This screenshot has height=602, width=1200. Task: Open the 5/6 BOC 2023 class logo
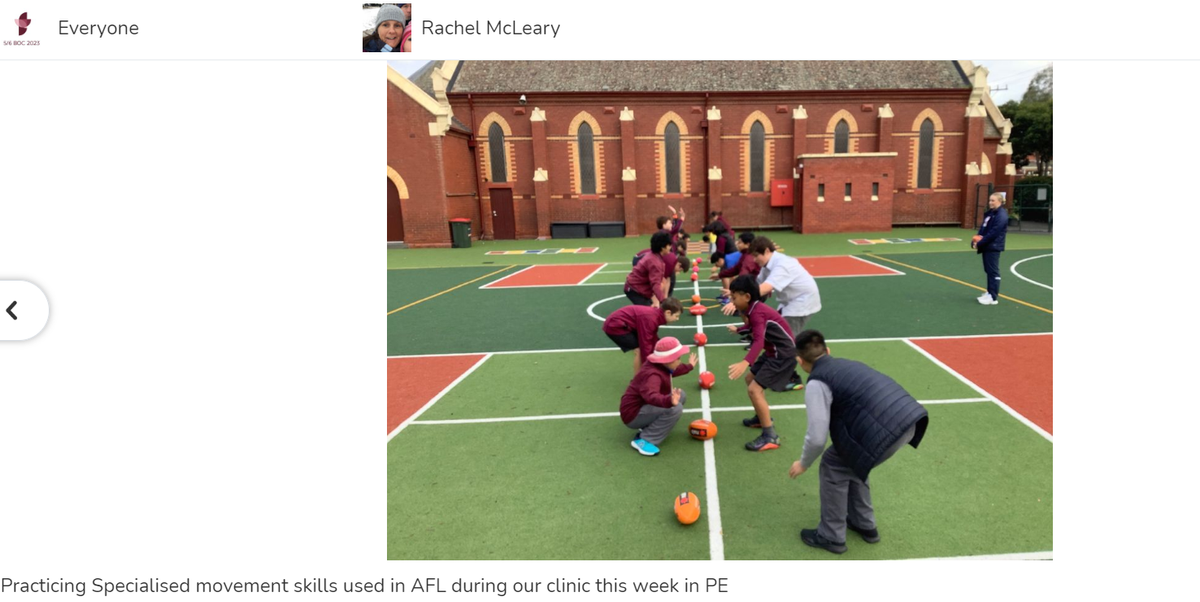click(21, 29)
